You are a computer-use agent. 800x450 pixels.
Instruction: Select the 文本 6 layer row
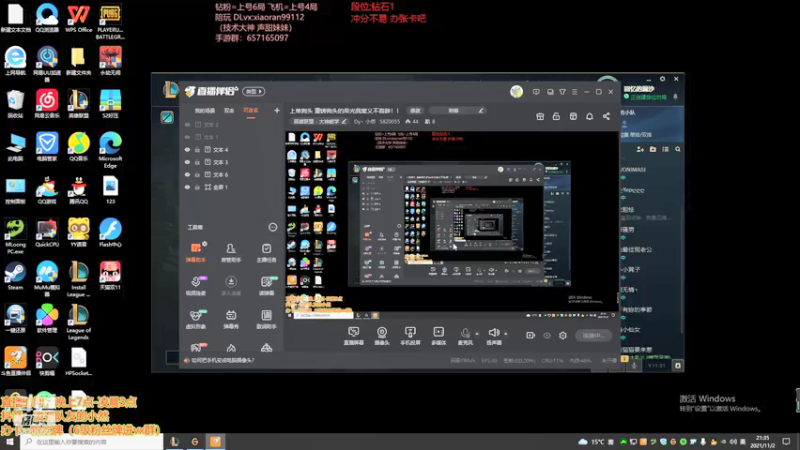[x=231, y=174]
